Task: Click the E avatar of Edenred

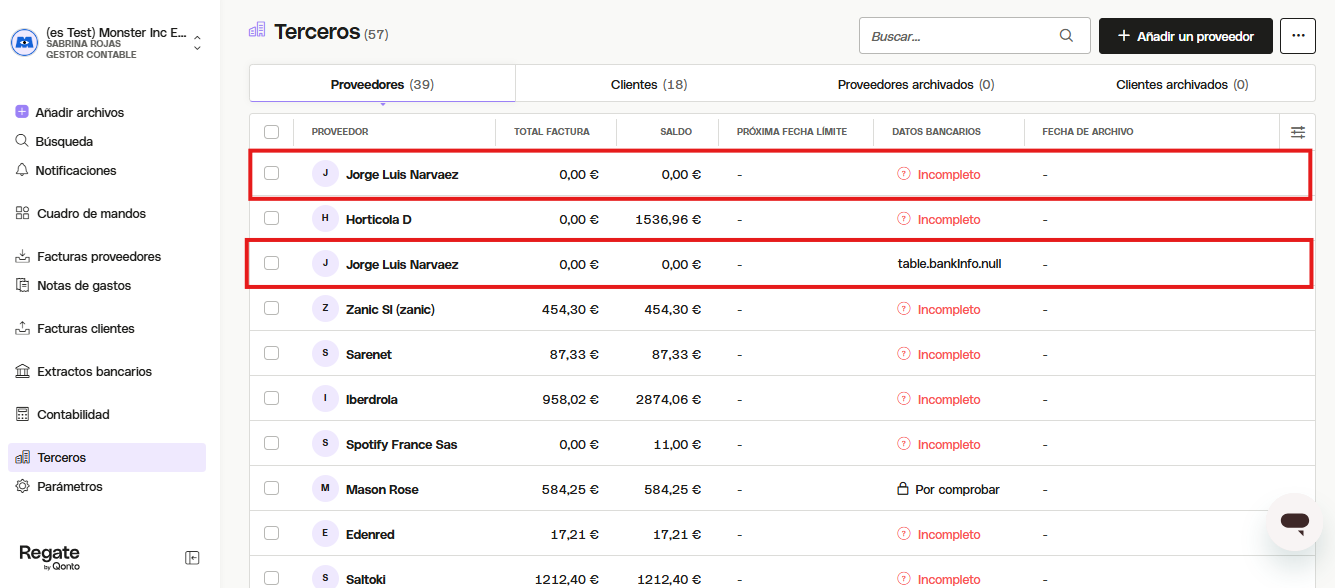Action: click(x=325, y=533)
